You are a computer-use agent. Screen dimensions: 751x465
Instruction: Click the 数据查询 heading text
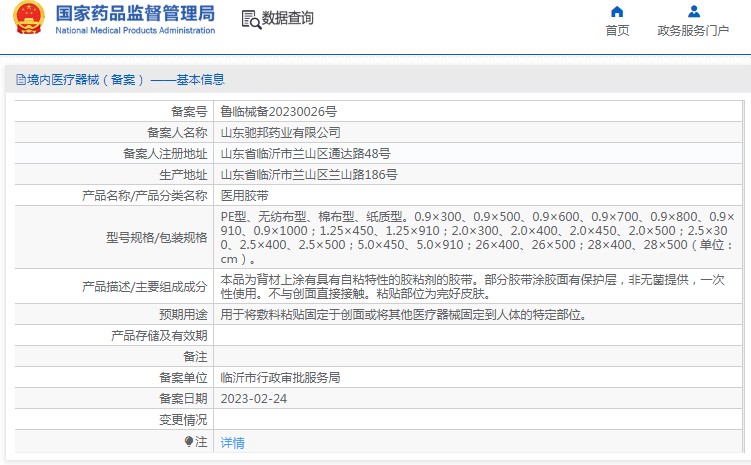click(x=287, y=18)
